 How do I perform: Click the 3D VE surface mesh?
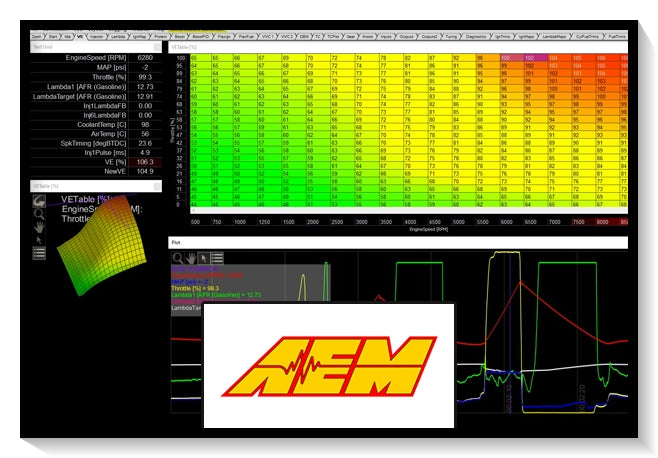(103, 246)
